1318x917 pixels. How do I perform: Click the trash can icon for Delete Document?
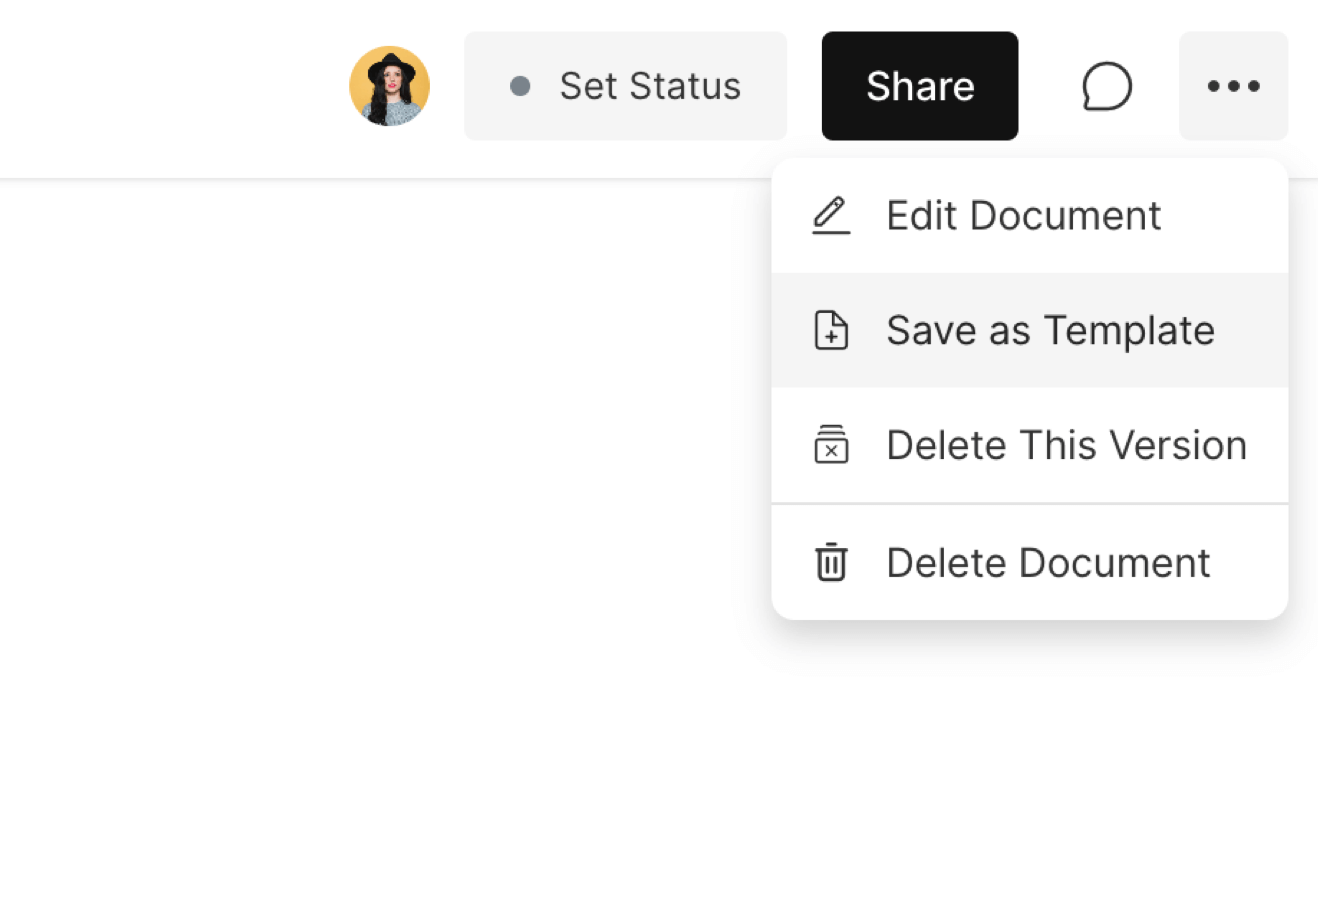tap(830, 562)
